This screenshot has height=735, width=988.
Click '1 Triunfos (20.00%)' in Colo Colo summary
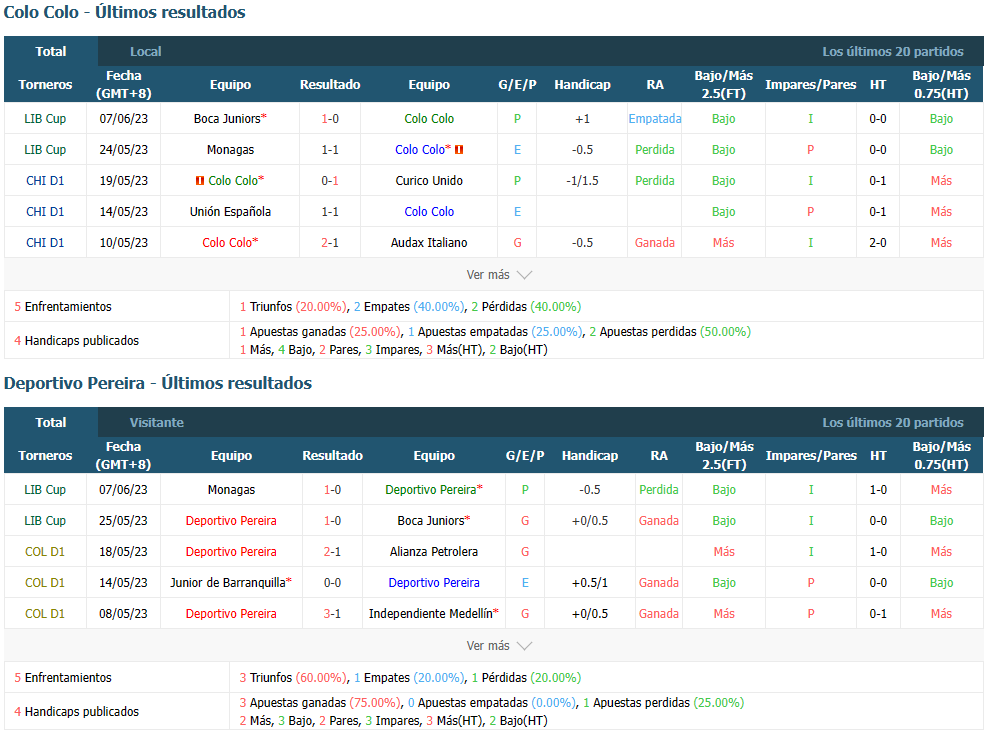tap(293, 307)
